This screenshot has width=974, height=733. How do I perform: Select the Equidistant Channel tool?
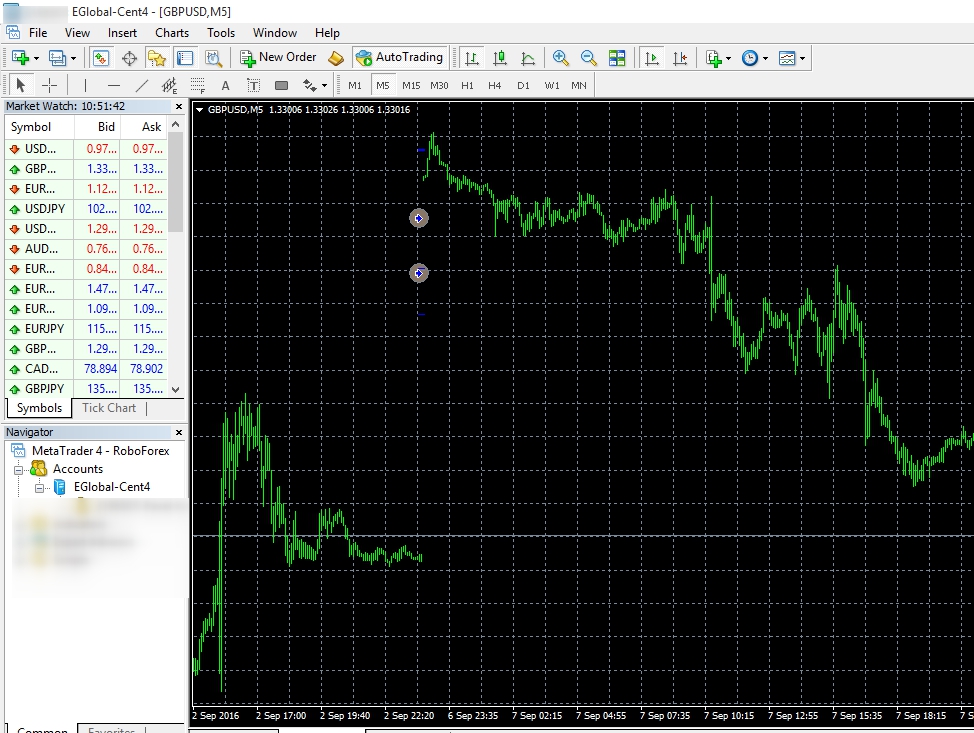(x=170, y=85)
